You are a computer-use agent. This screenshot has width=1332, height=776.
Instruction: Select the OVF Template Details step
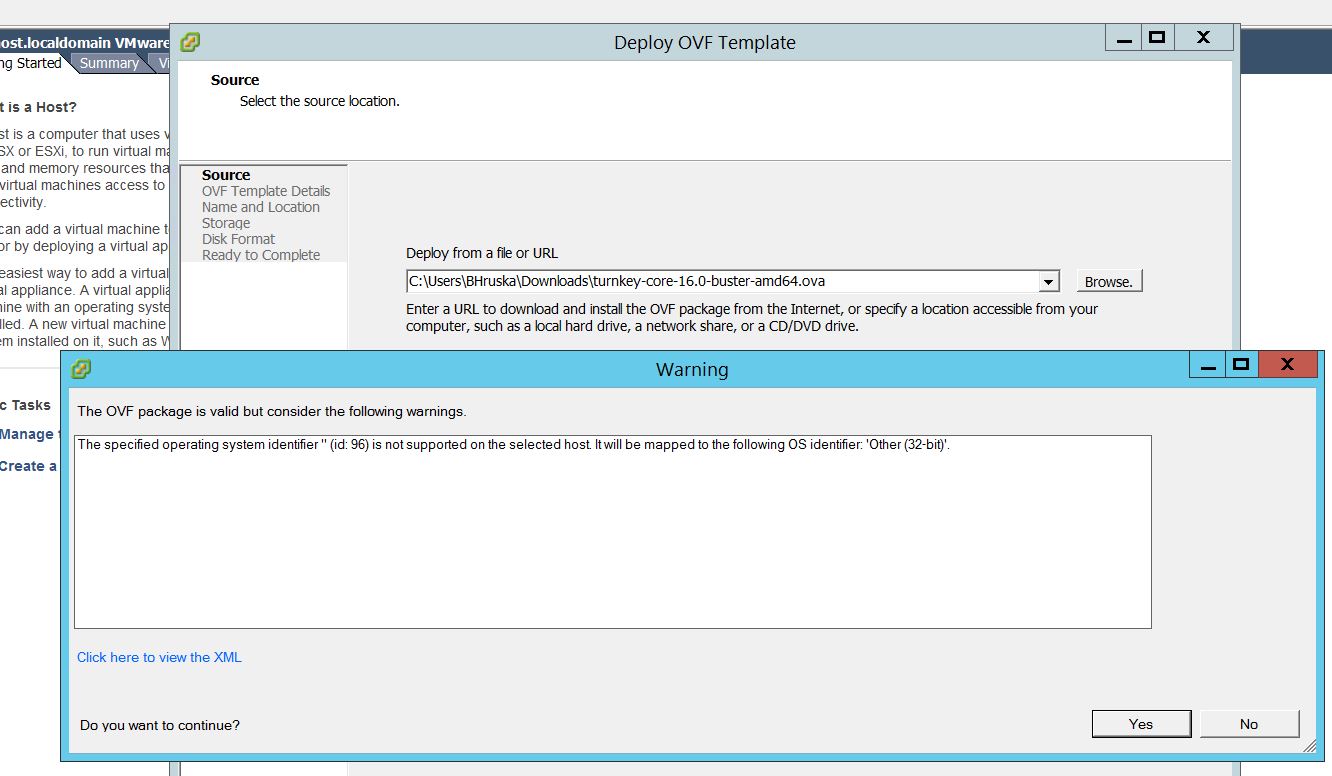pos(265,191)
